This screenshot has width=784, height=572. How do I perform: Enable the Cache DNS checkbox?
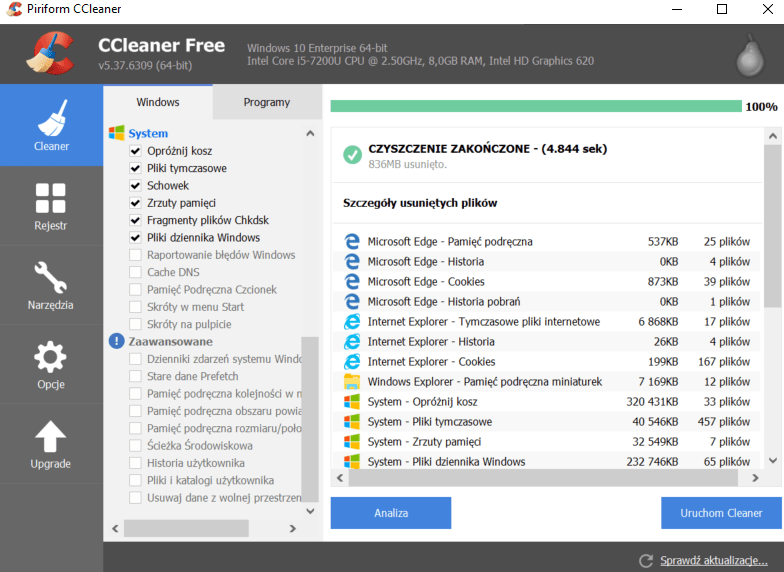tap(135, 272)
